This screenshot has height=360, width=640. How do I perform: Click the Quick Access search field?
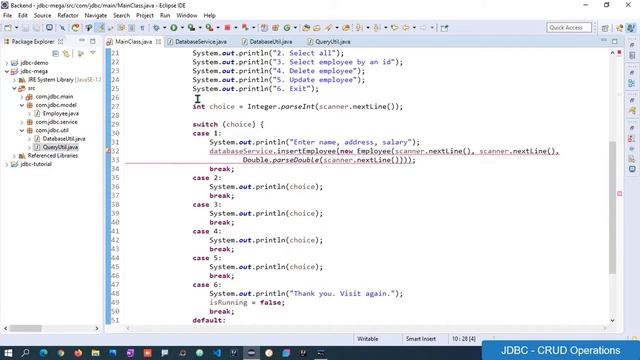[x=569, y=28]
